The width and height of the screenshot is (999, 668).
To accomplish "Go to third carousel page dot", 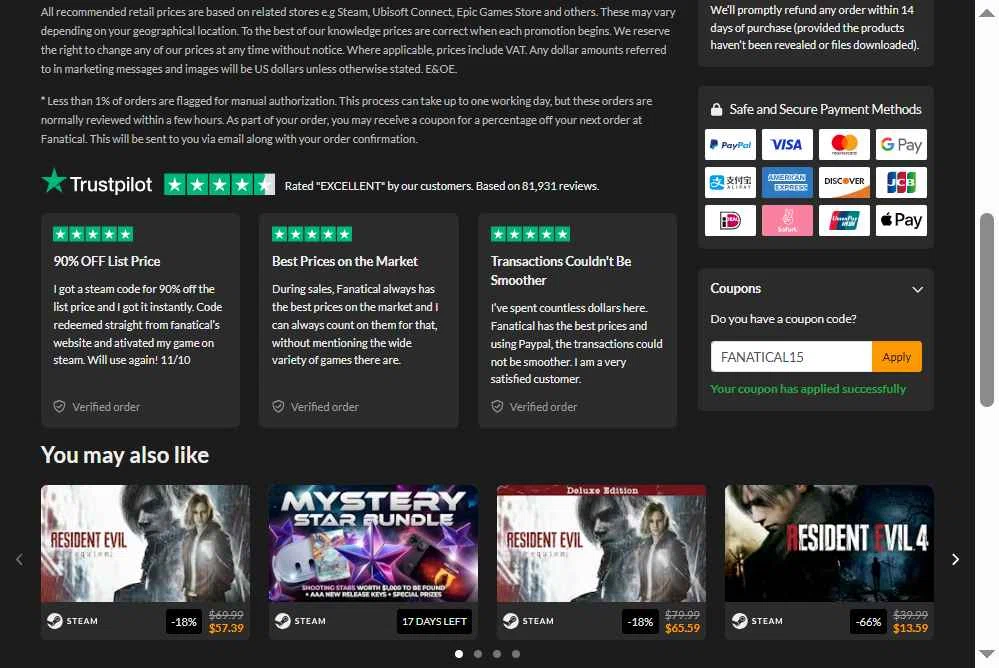I will [x=497, y=654].
